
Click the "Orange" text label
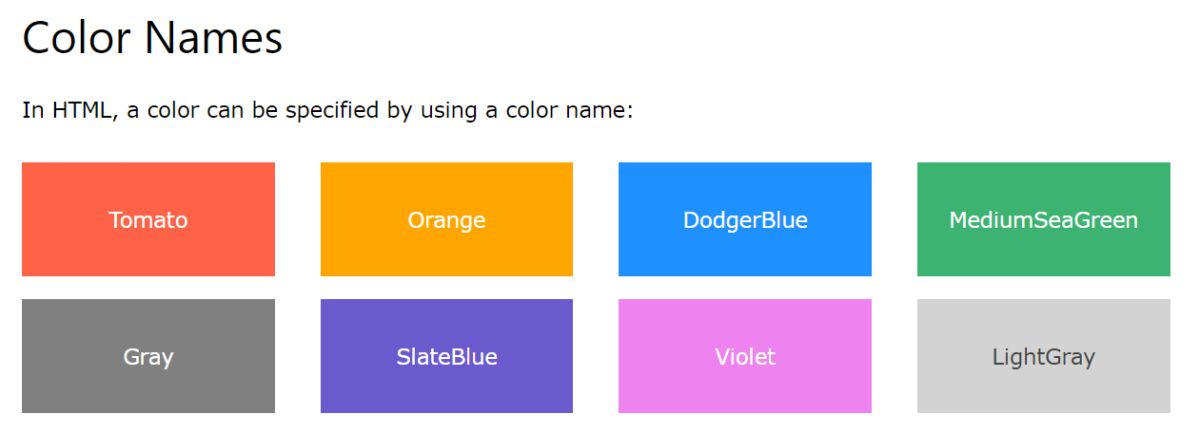pos(446,221)
